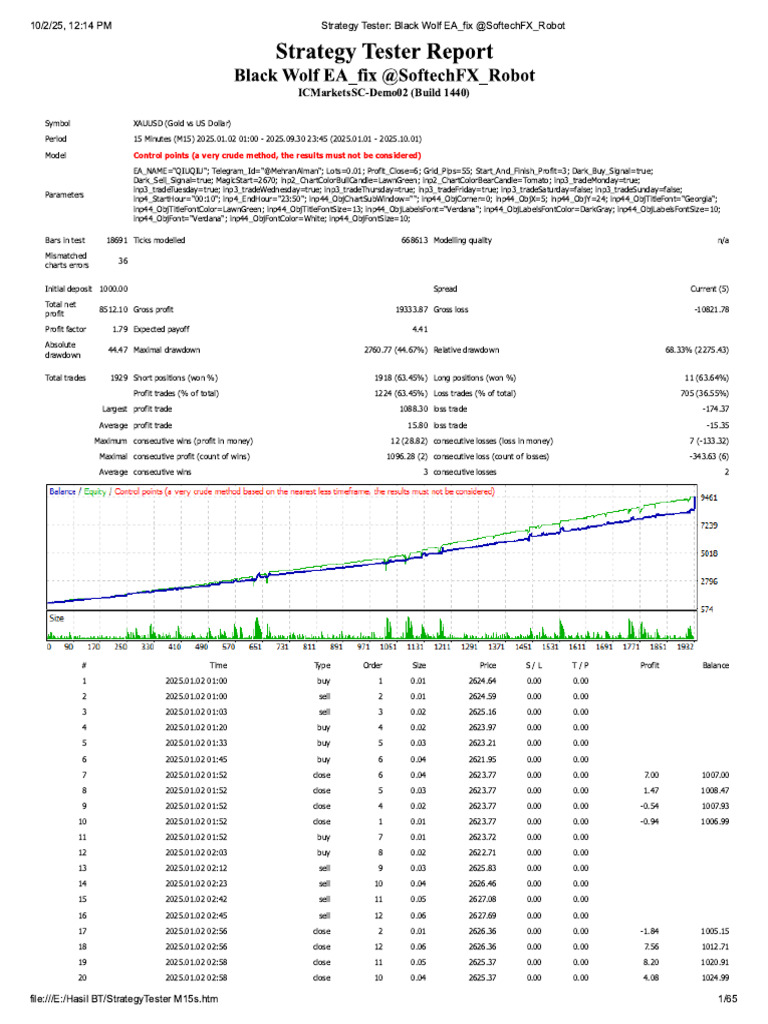The height and width of the screenshot is (1024, 768).
Task: Select Largest loss trade value "-174.37"
Action: (x=716, y=409)
